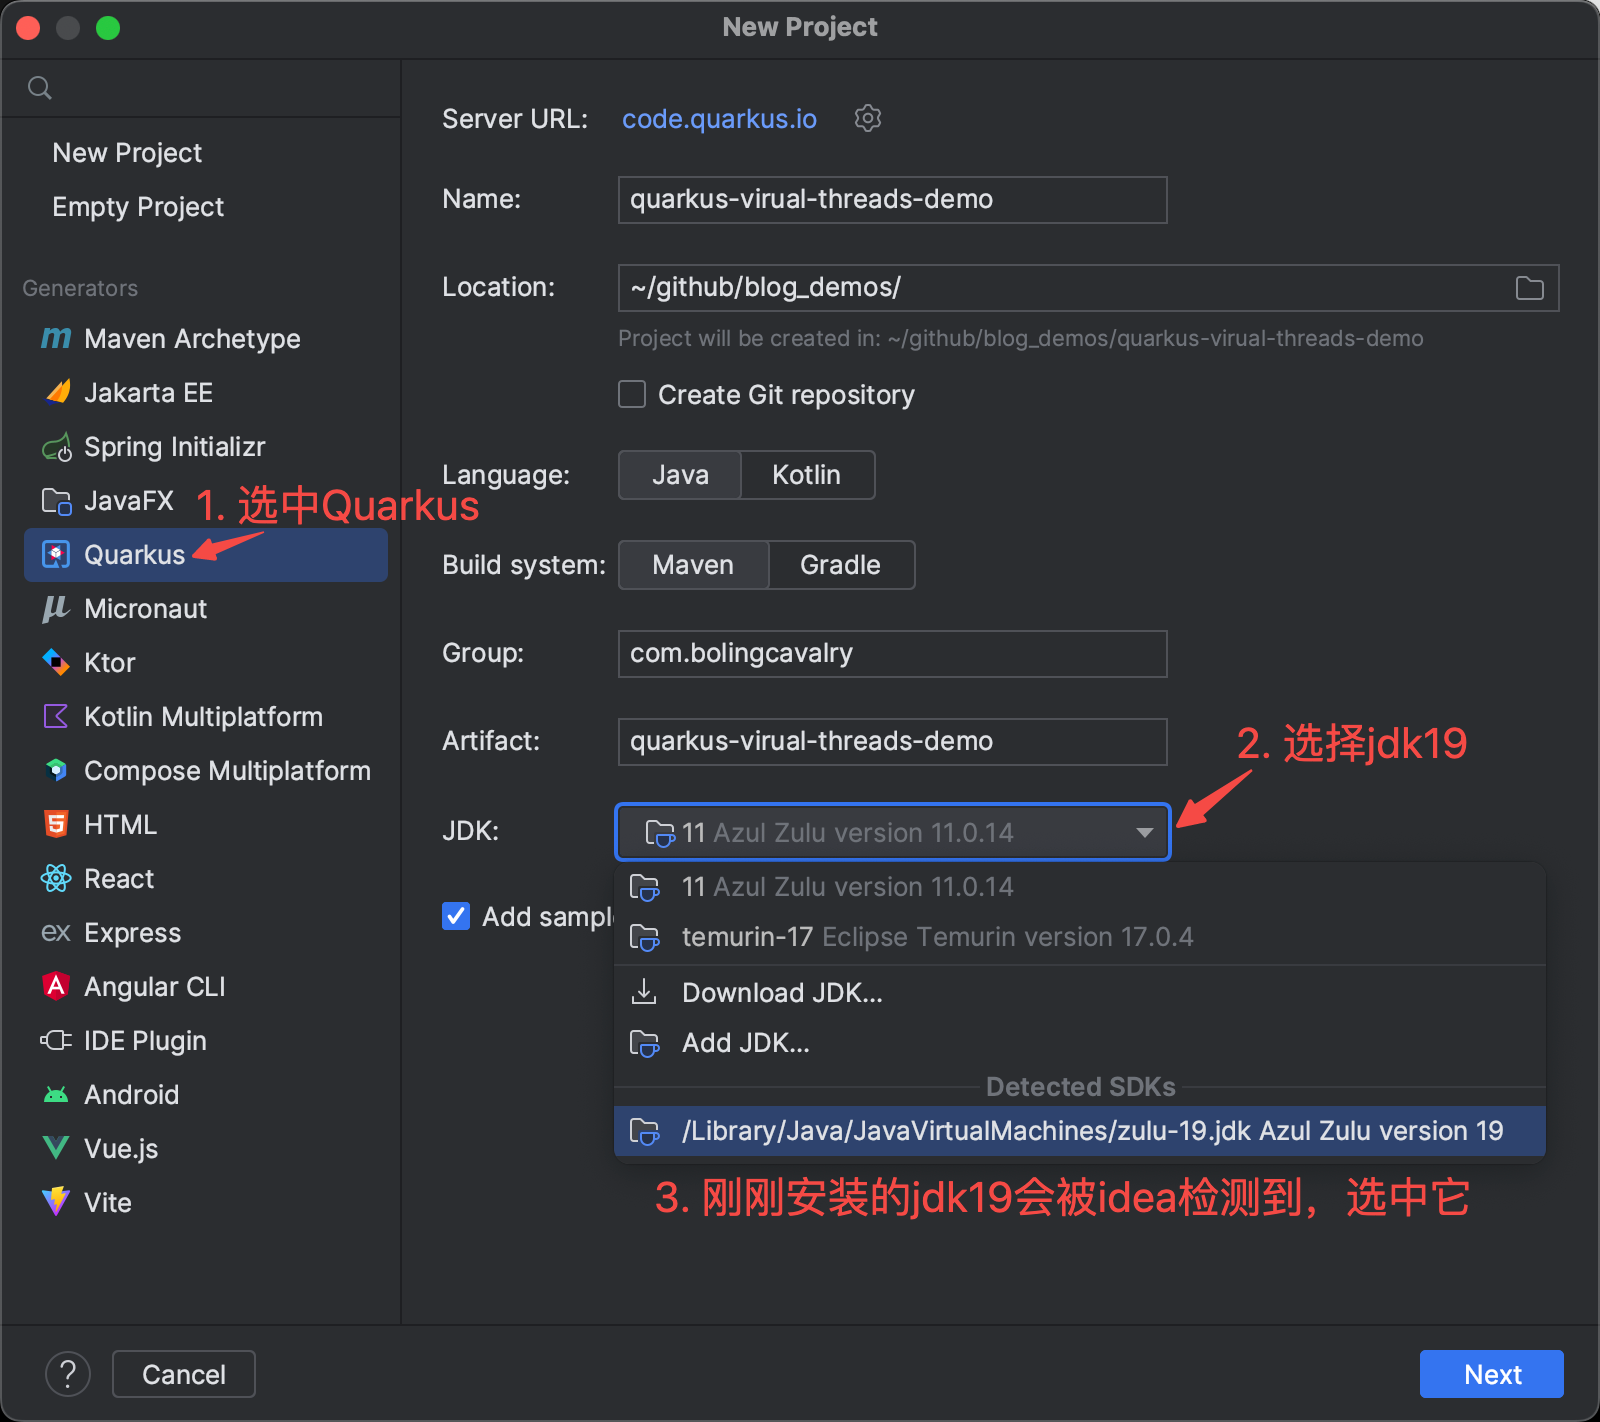Collapse the JDK dropdown arrow

[1145, 832]
